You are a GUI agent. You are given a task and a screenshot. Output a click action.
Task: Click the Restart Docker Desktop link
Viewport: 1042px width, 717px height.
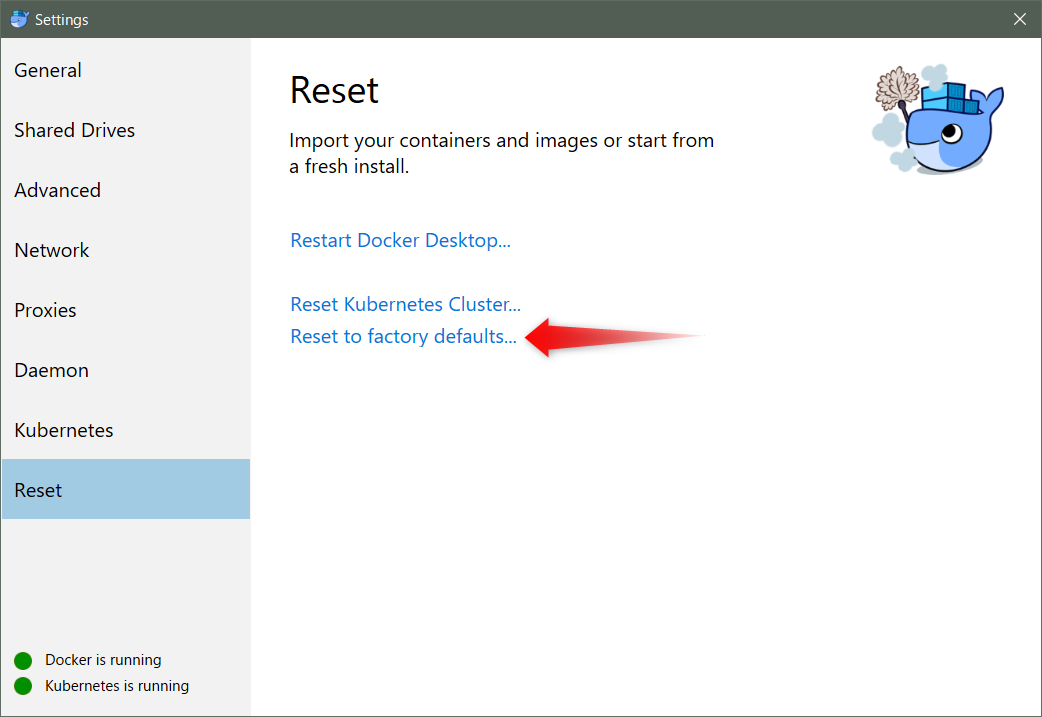click(x=400, y=241)
